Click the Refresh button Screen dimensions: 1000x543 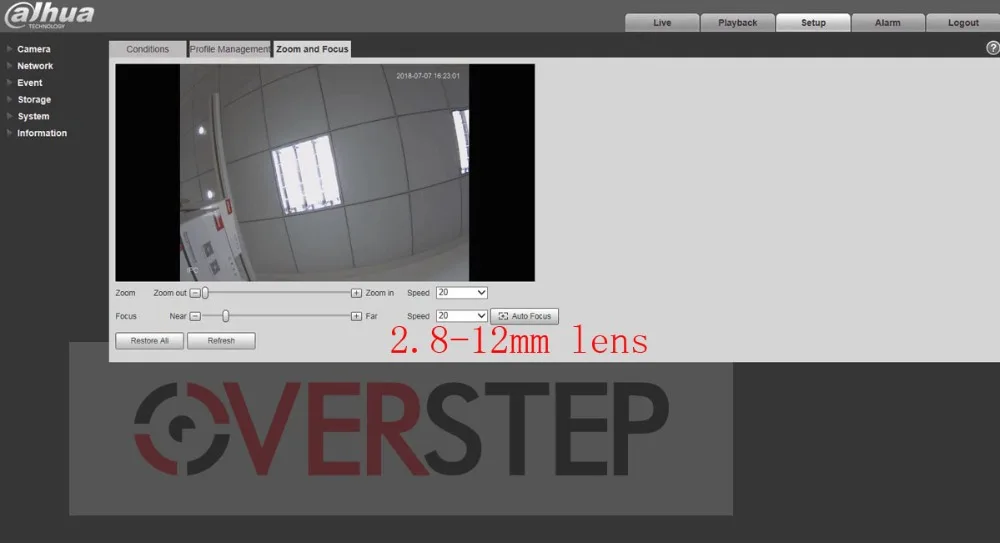point(221,341)
